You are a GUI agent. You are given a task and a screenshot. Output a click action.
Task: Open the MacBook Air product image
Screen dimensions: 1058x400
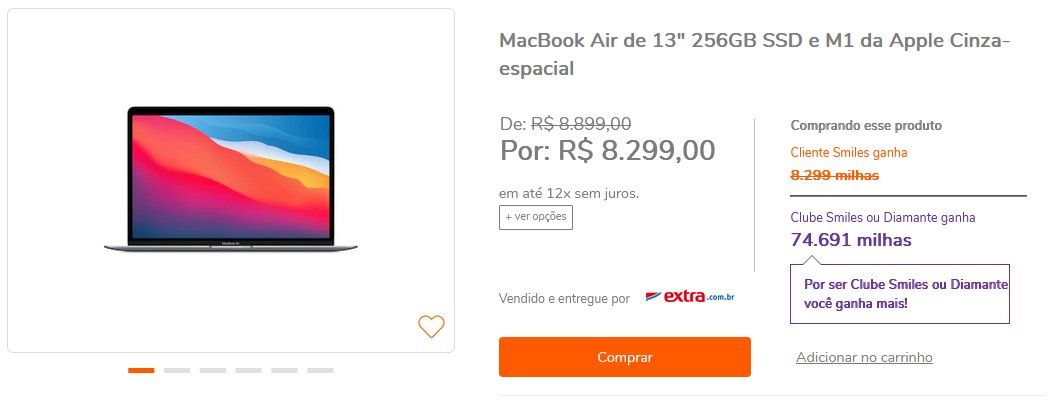click(231, 179)
